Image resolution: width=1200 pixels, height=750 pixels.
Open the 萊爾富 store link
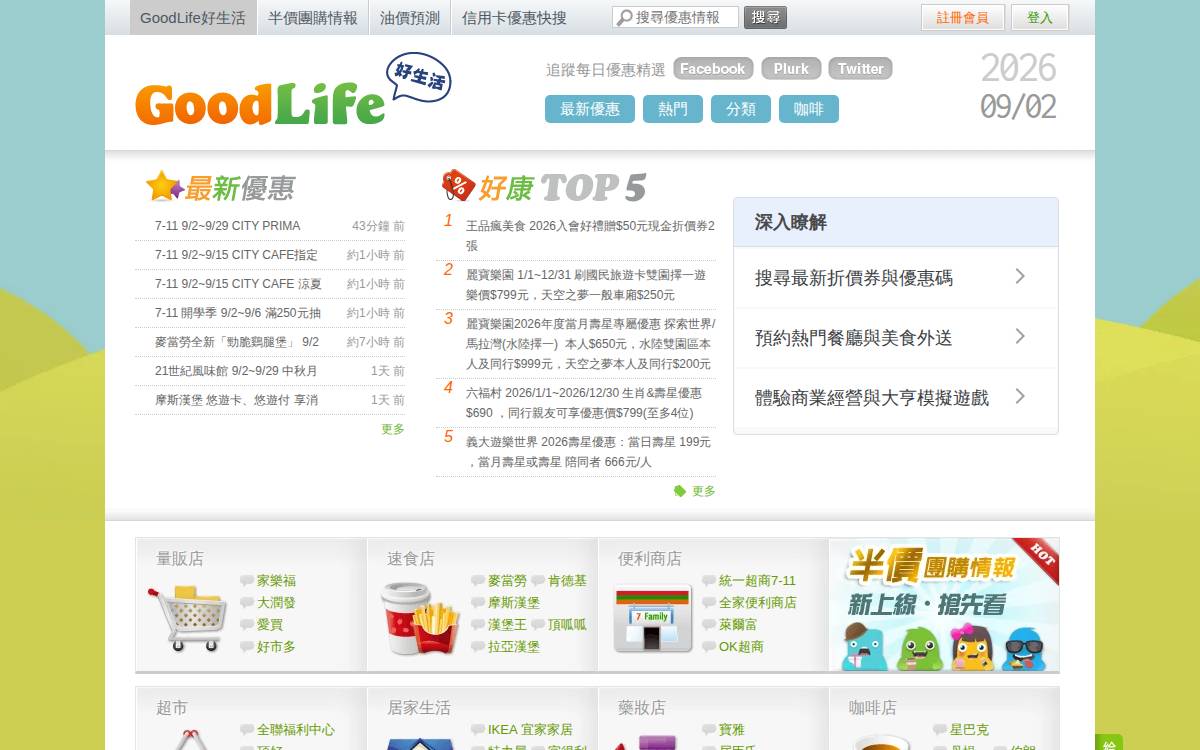(738, 625)
